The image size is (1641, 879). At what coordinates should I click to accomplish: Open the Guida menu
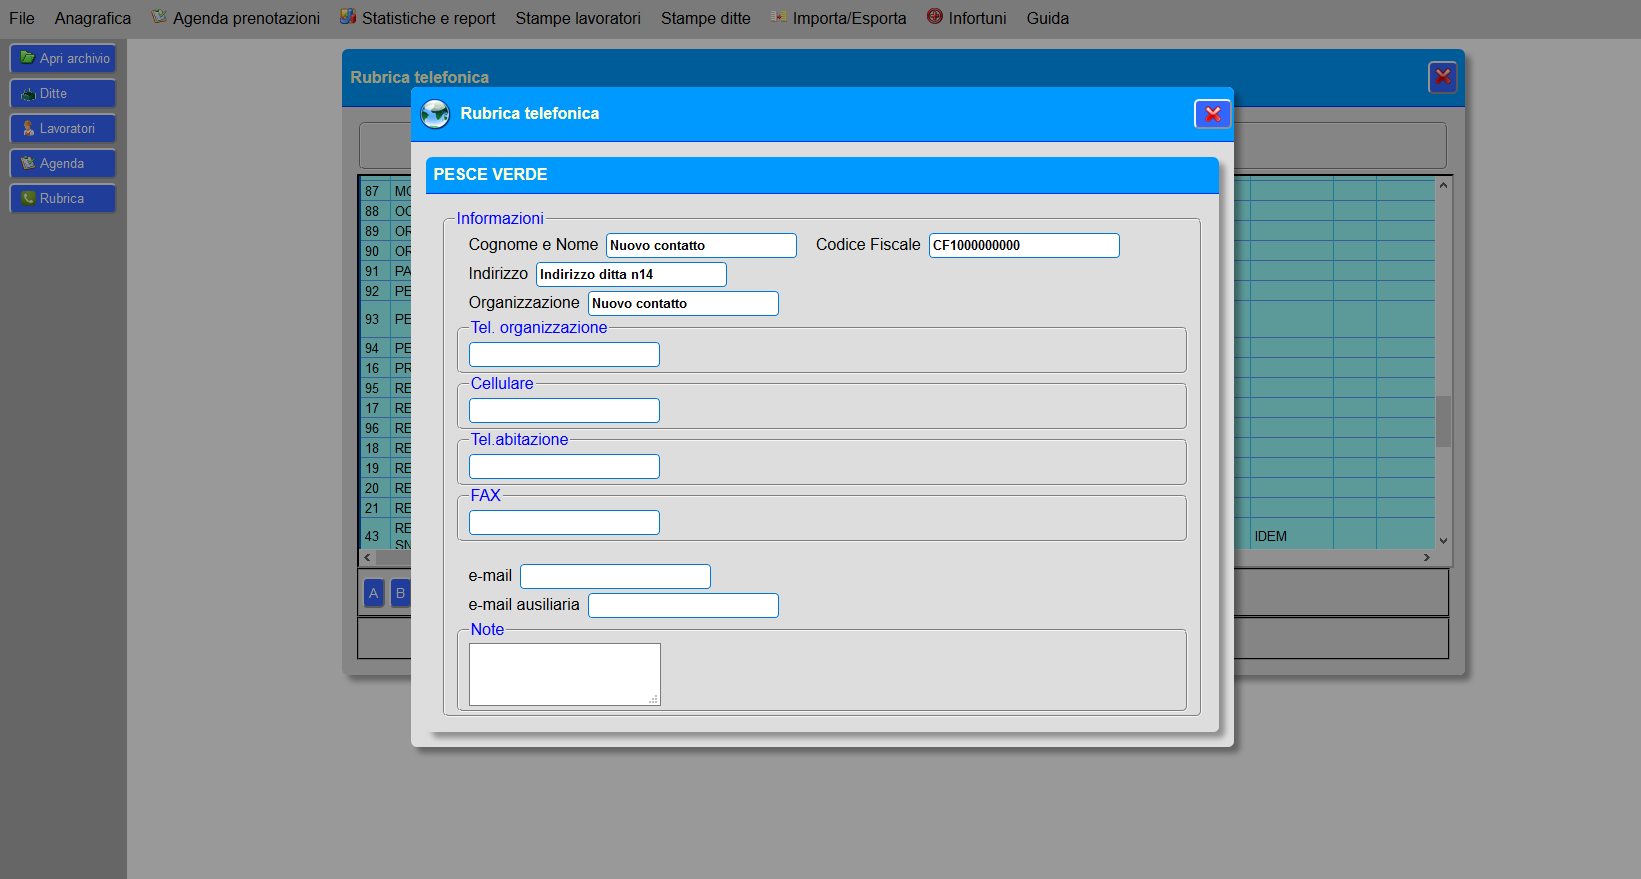(1047, 18)
